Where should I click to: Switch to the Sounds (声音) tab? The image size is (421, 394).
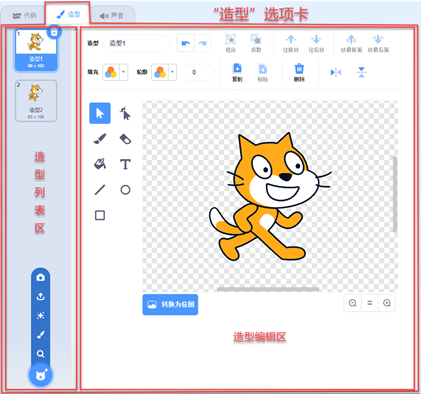coord(112,15)
